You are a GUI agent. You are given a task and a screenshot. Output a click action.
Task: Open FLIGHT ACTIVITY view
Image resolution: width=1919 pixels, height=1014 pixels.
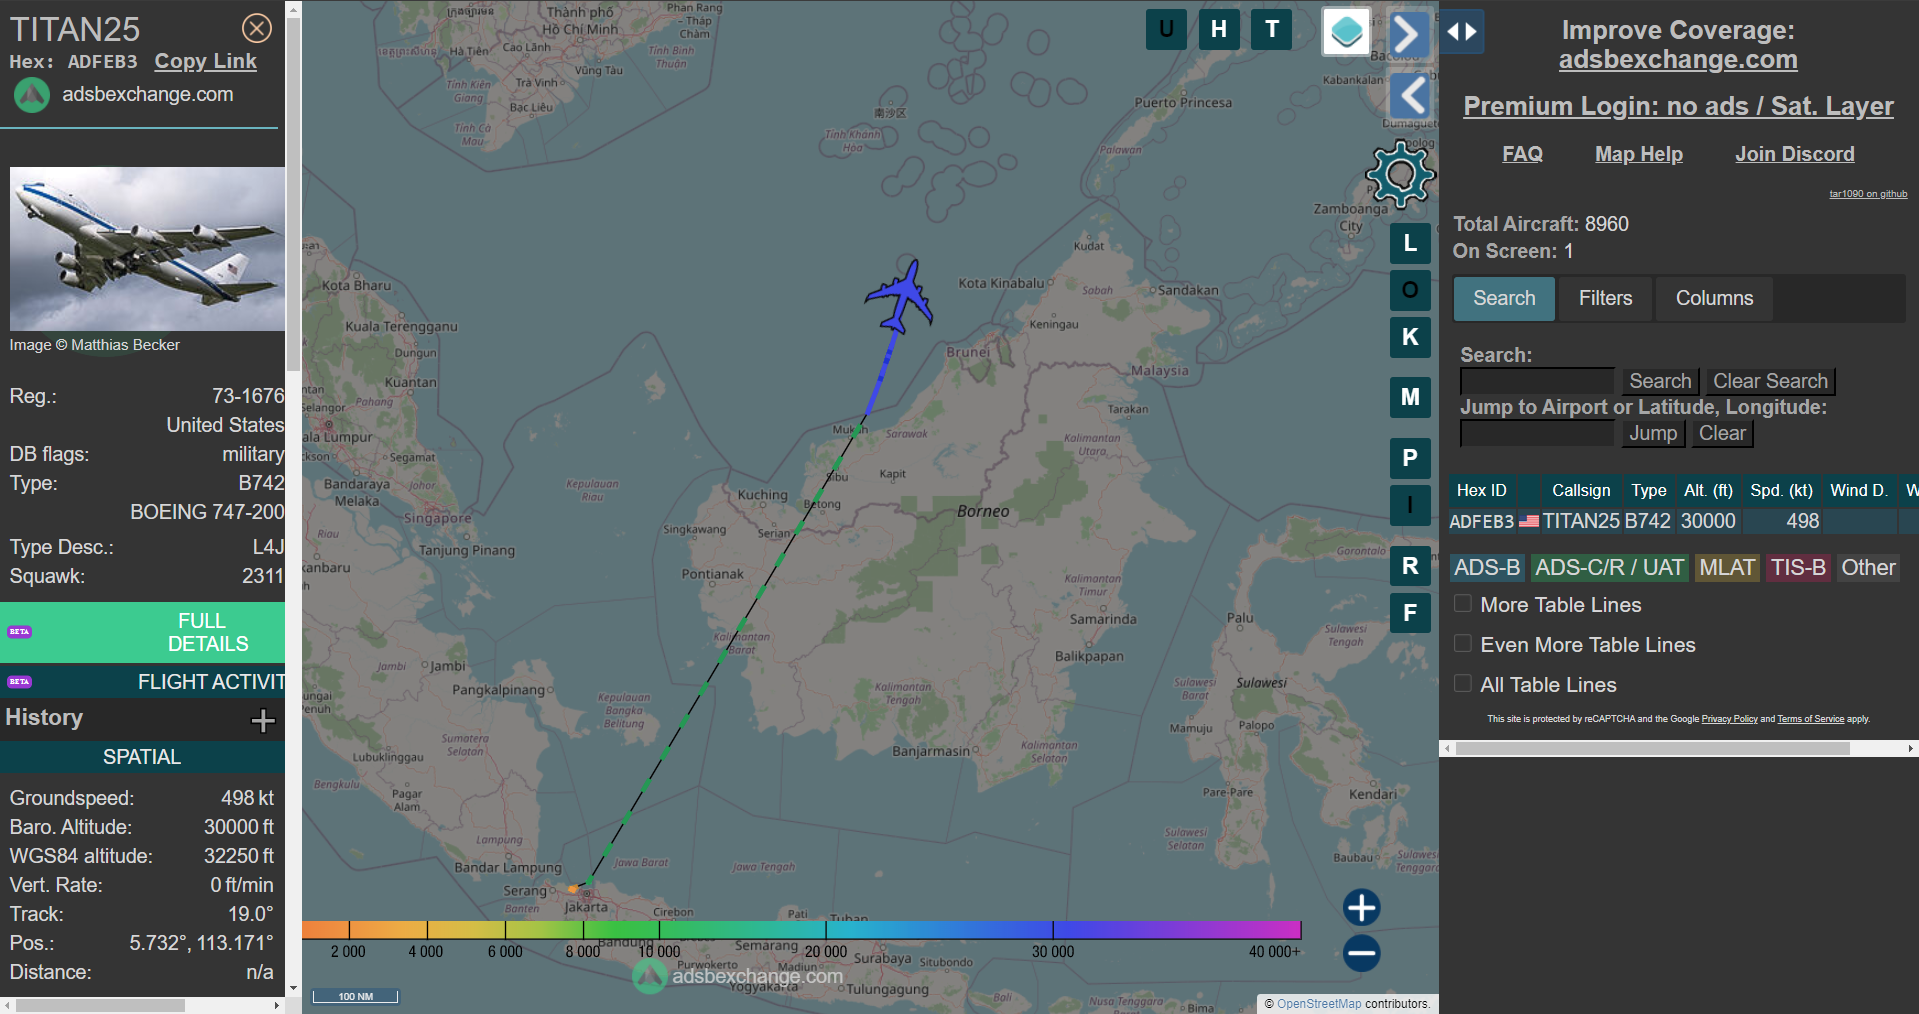[142, 682]
